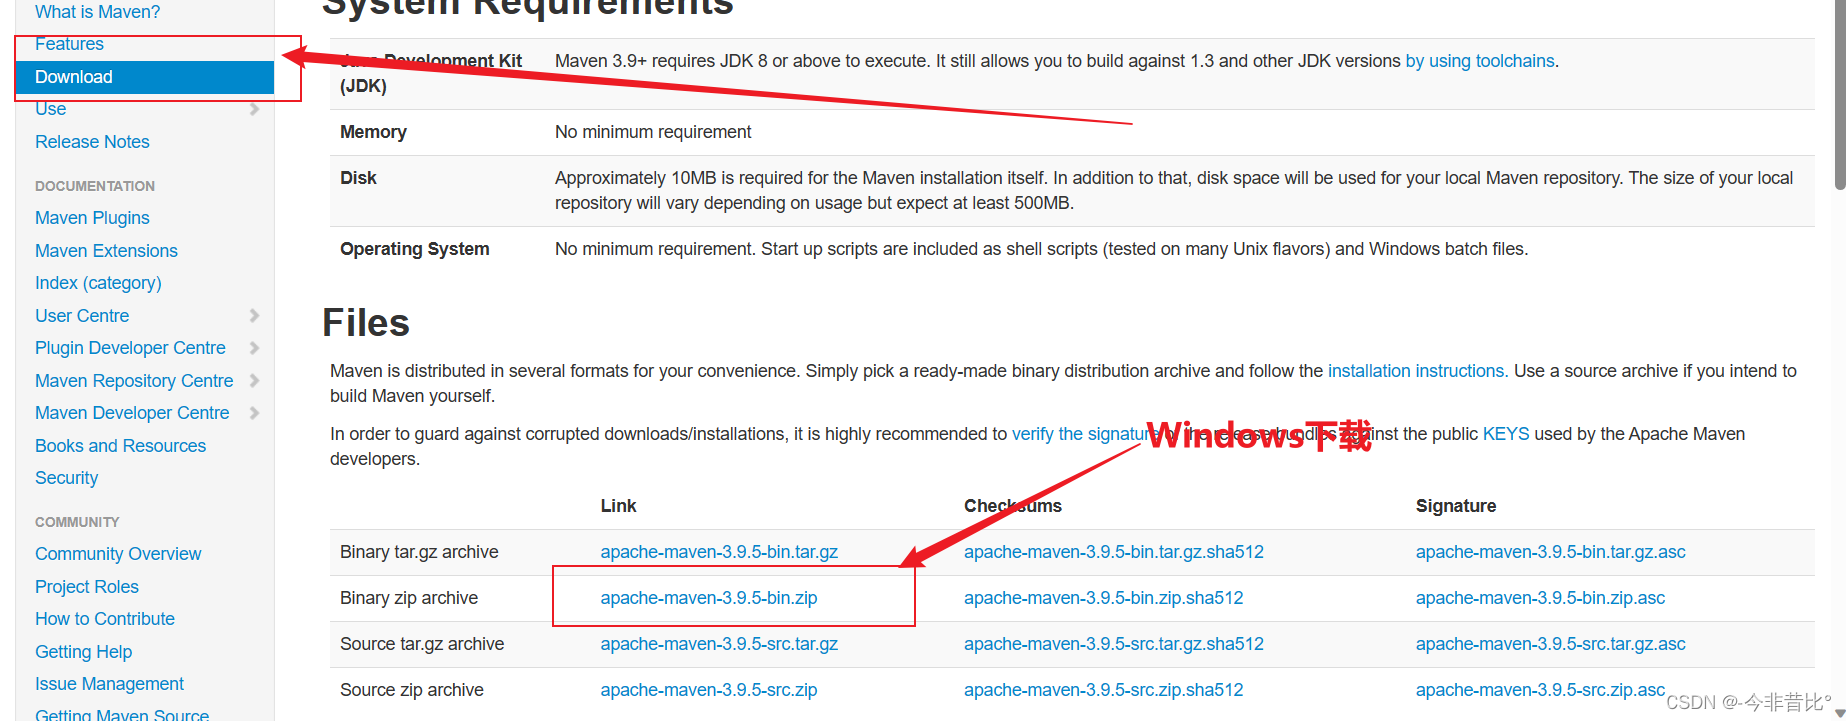Open apache-maven-3.9.5-src.zip.sha512 checksum
The width and height of the screenshot is (1846, 721).
1104,690
